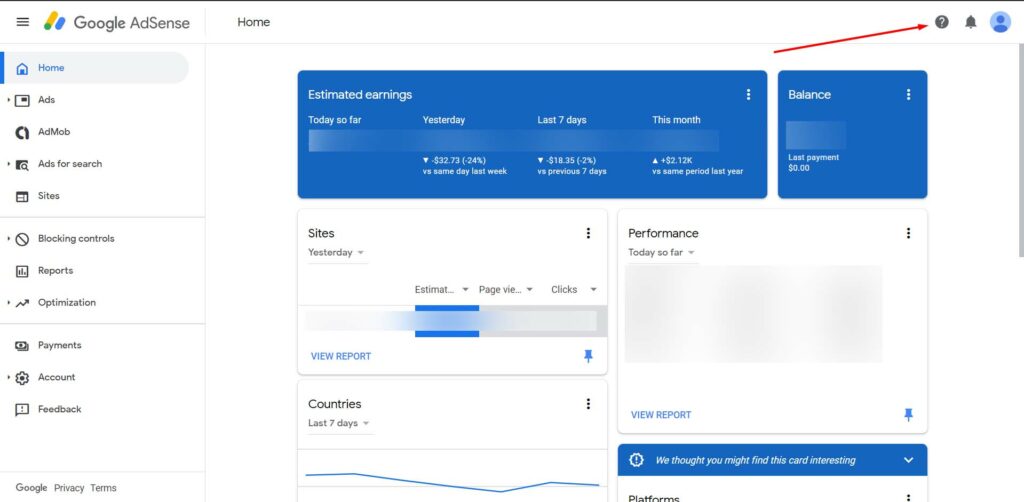Open the Terms footer link
The width and height of the screenshot is (1024, 502).
tap(103, 488)
